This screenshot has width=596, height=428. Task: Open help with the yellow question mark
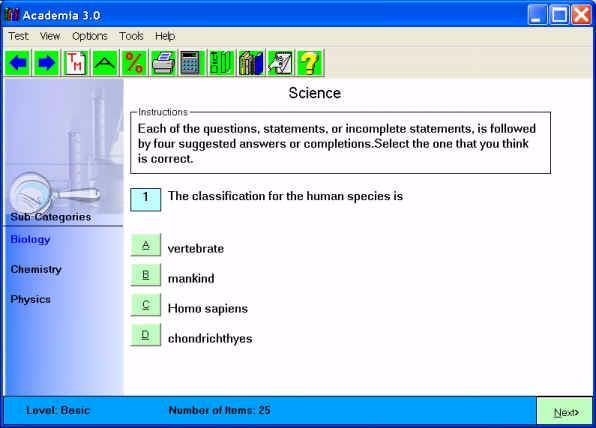tap(309, 63)
